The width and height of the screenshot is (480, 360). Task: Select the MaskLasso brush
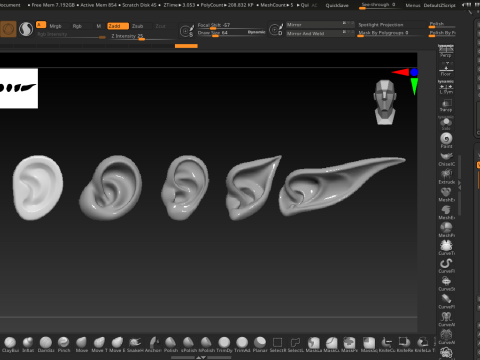[x=313, y=344]
